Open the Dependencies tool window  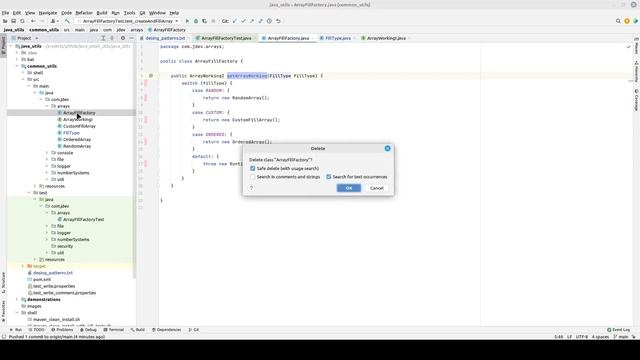166,330
